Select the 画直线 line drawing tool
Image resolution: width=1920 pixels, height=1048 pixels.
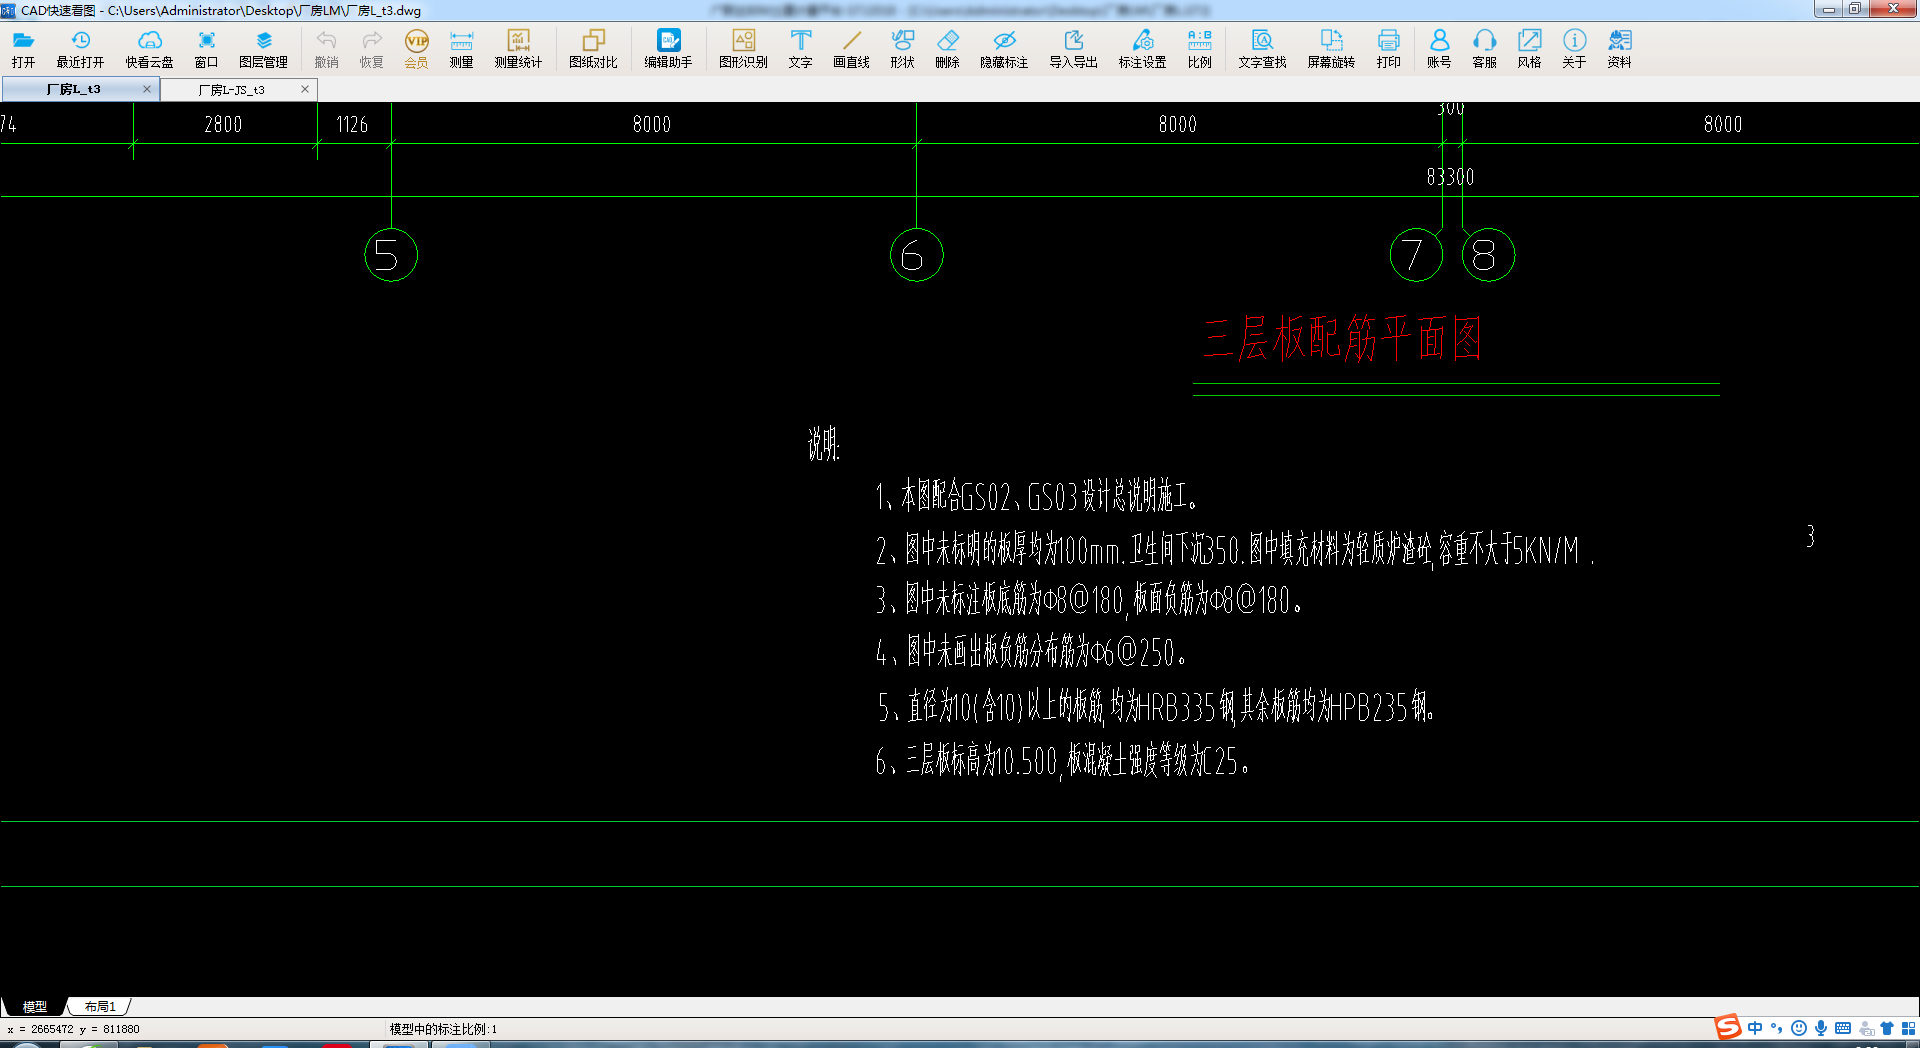(851, 48)
